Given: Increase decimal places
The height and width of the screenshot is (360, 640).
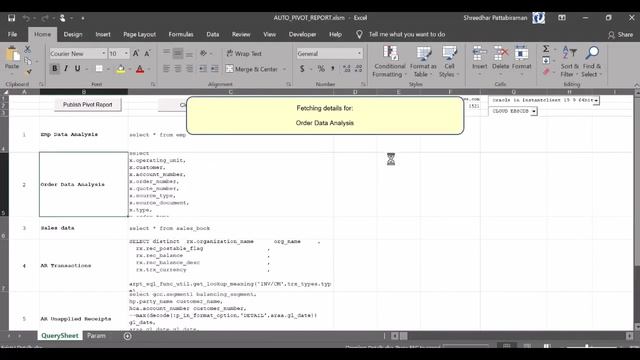Looking at the screenshot, I should tap(347, 69).
